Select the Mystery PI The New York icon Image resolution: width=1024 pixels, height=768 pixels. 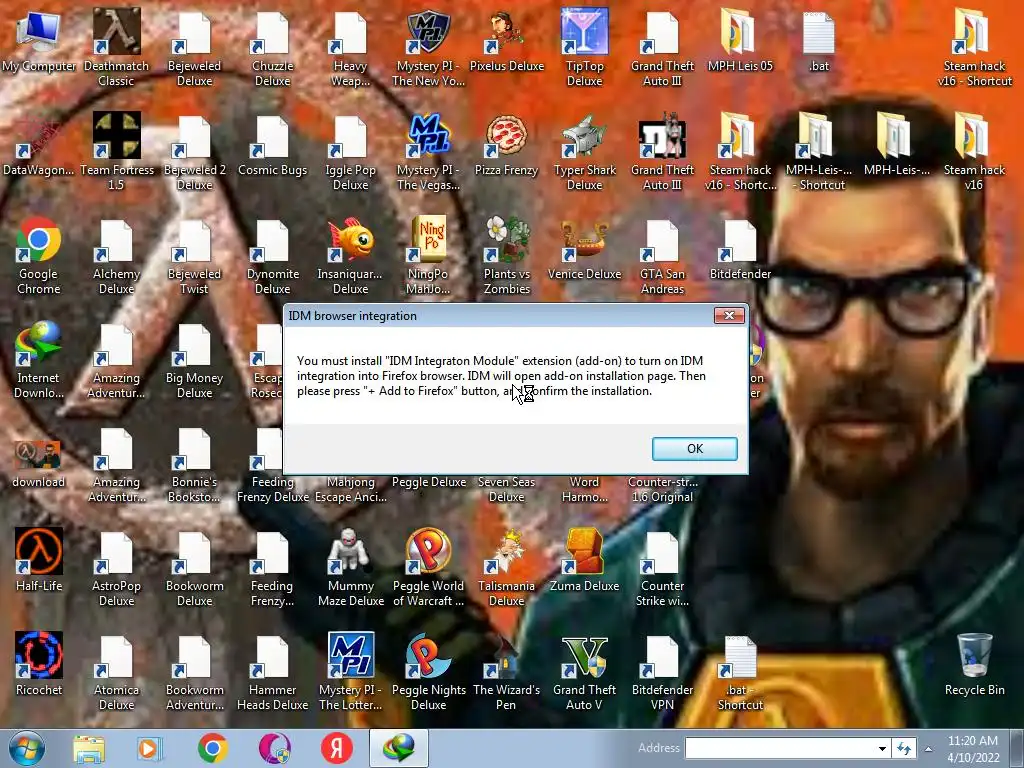point(428,48)
